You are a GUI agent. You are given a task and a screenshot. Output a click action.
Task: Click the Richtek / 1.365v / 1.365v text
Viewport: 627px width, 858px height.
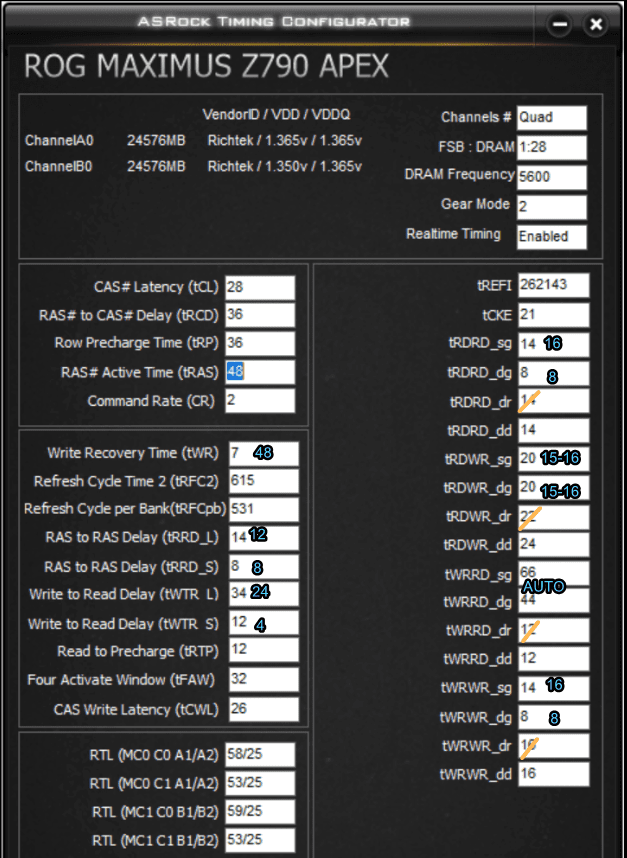[285, 141]
